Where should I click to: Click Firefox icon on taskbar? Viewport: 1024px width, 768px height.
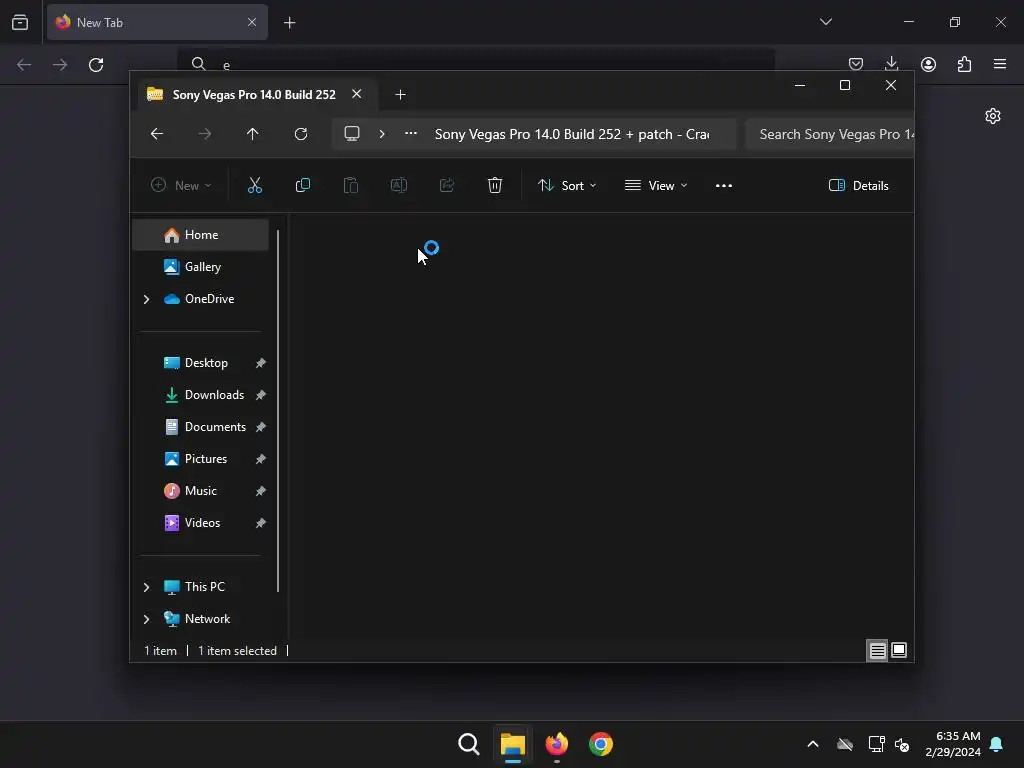(556, 744)
